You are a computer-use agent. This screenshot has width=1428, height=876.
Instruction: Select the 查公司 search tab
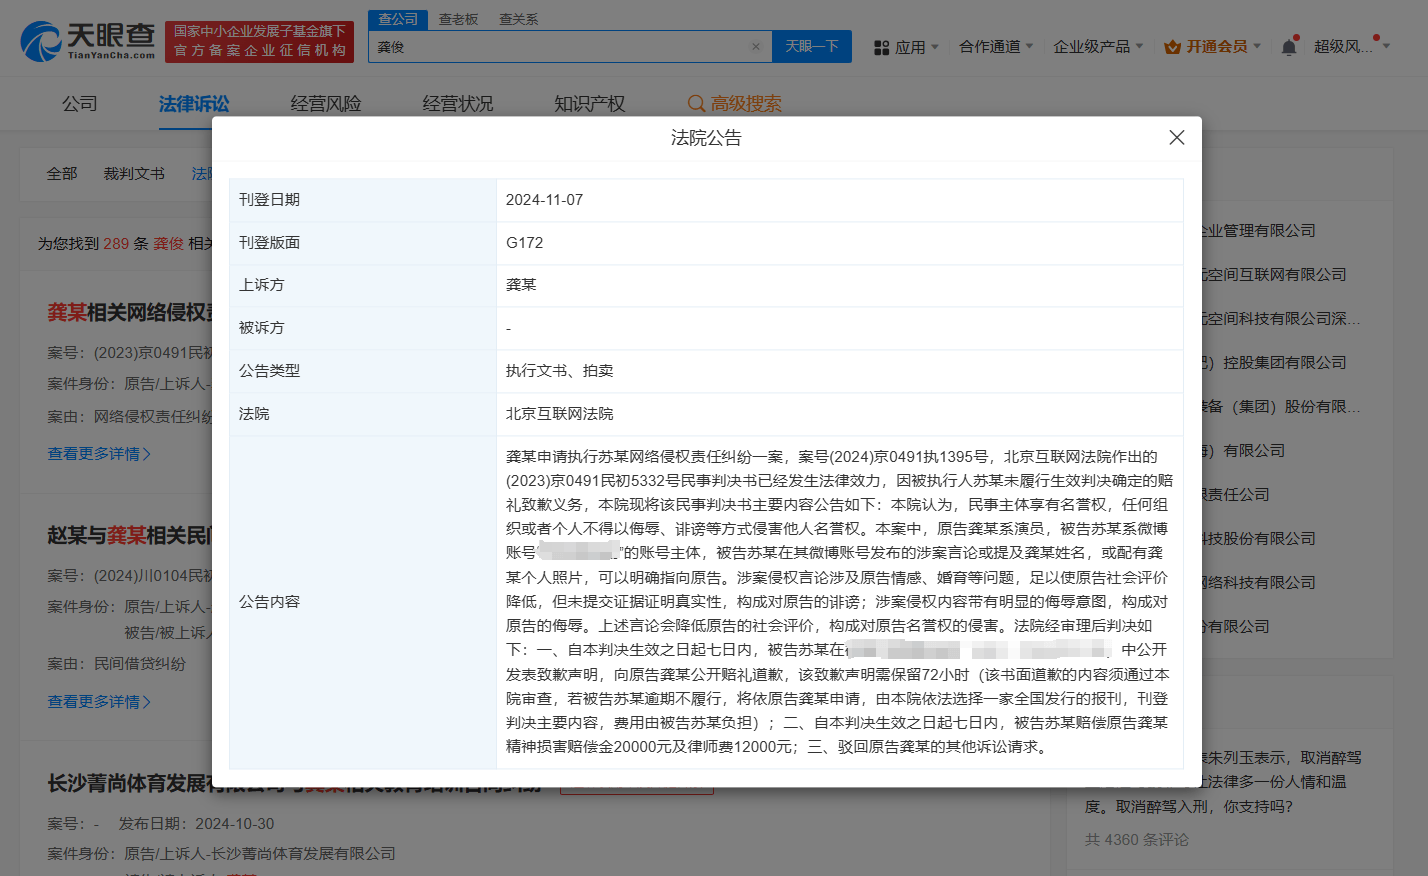coord(398,19)
